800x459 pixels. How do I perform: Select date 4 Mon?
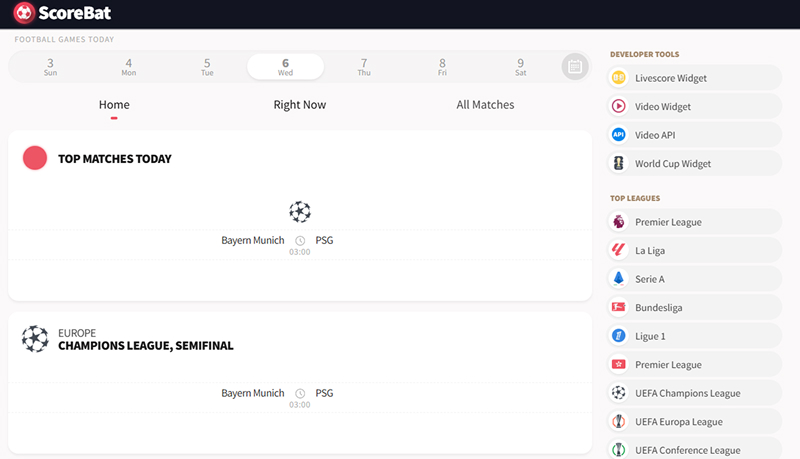click(129, 67)
